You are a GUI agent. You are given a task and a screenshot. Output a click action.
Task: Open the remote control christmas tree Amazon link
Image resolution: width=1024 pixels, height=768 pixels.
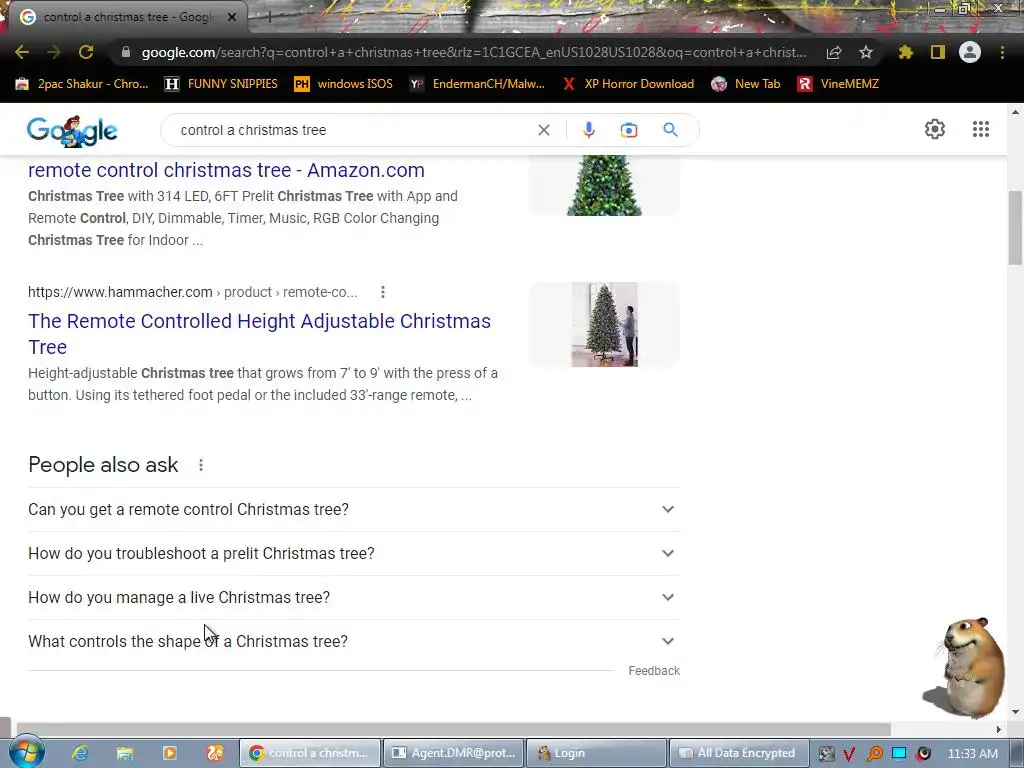pyautogui.click(x=226, y=170)
